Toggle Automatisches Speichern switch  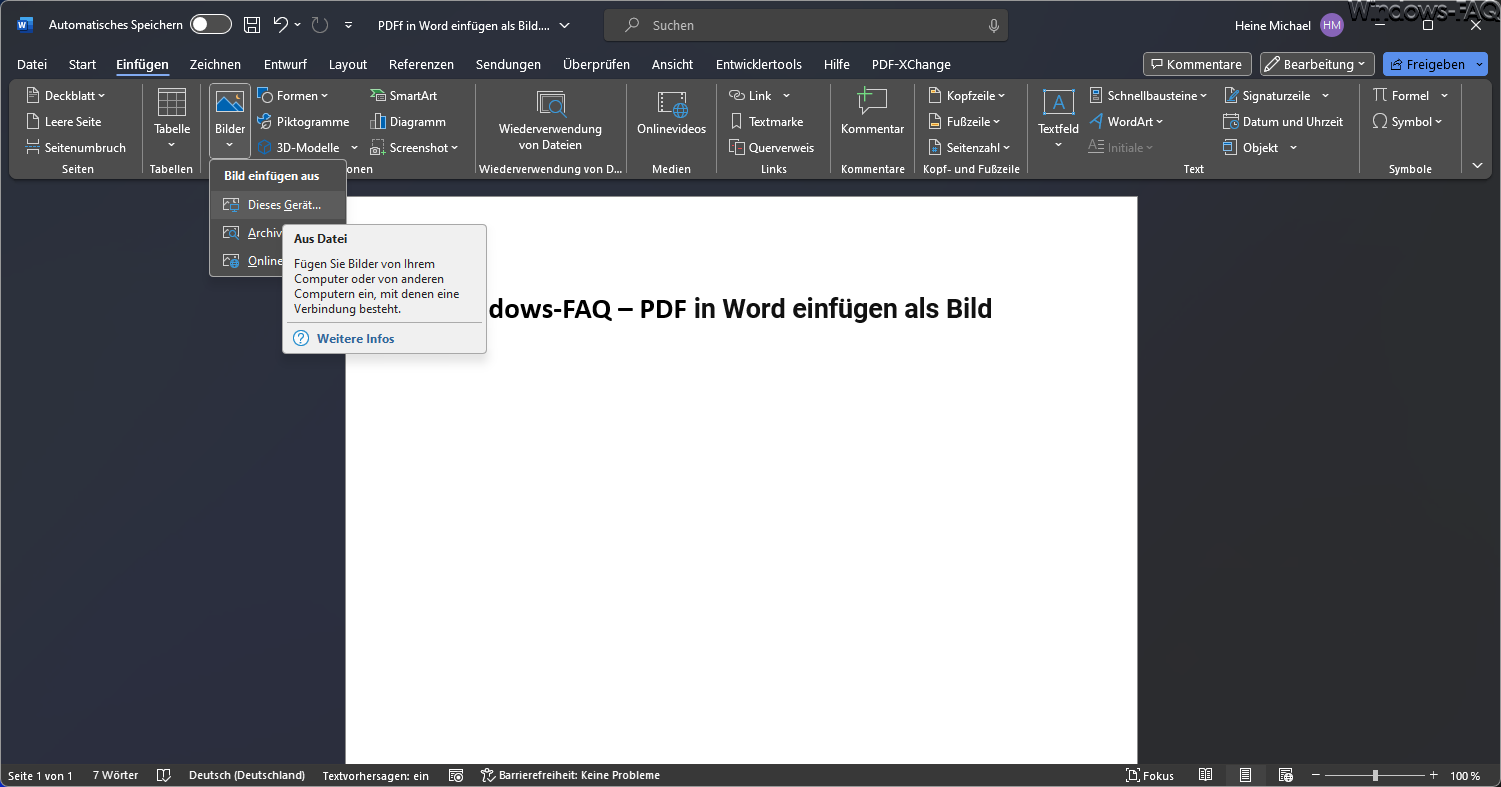pos(211,25)
